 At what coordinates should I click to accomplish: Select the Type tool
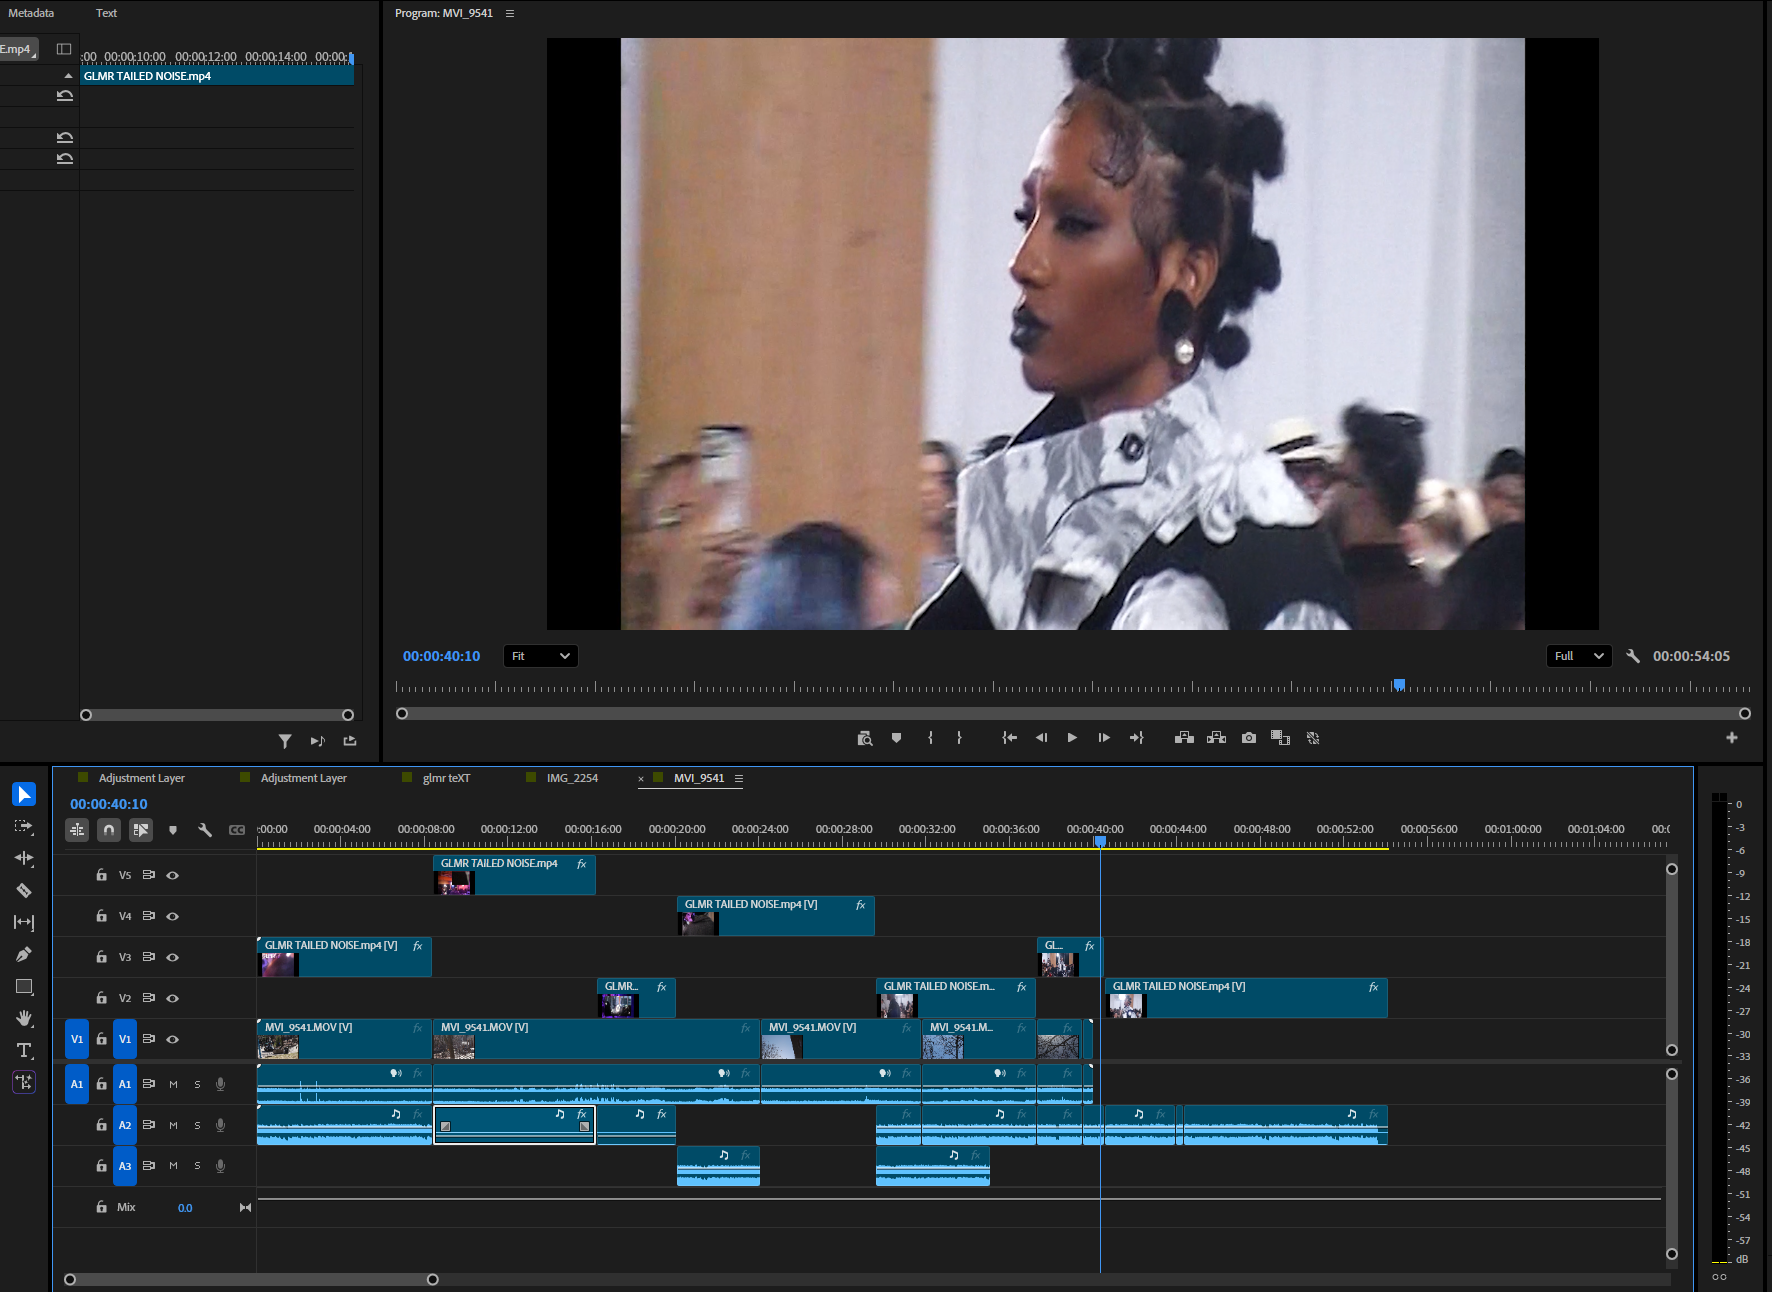coord(24,1050)
